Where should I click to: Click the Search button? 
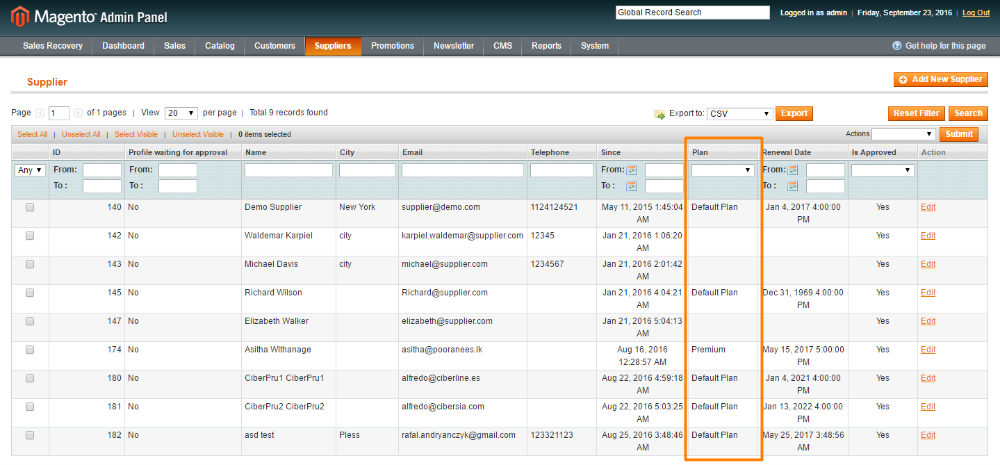[x=968, y=114]
